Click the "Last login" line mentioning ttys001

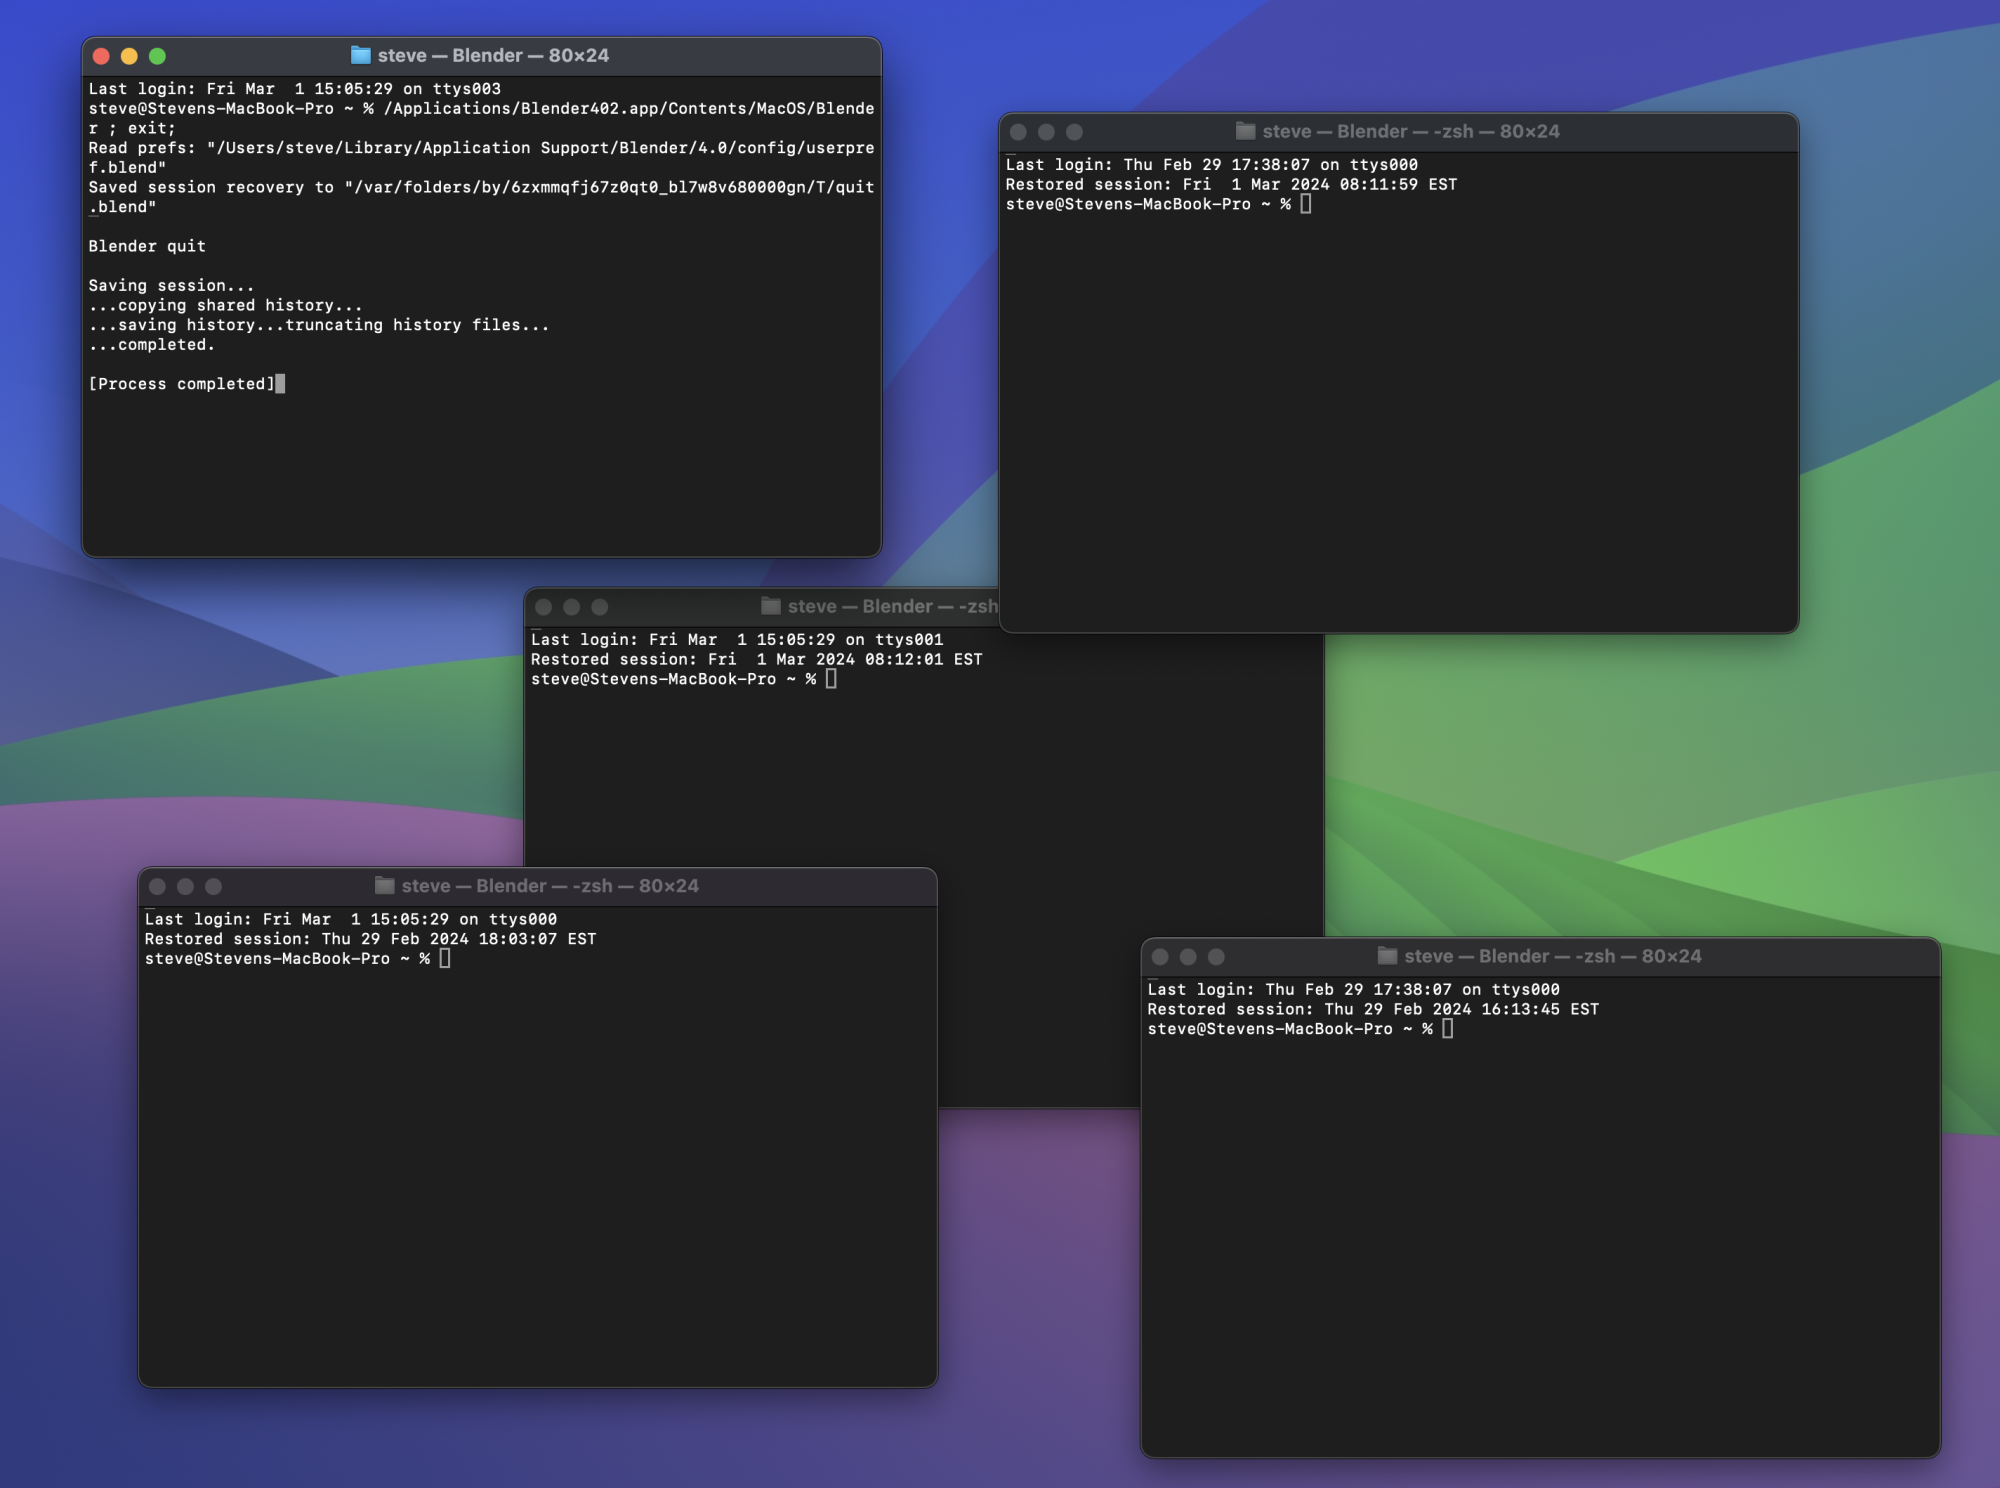point(737,640)
